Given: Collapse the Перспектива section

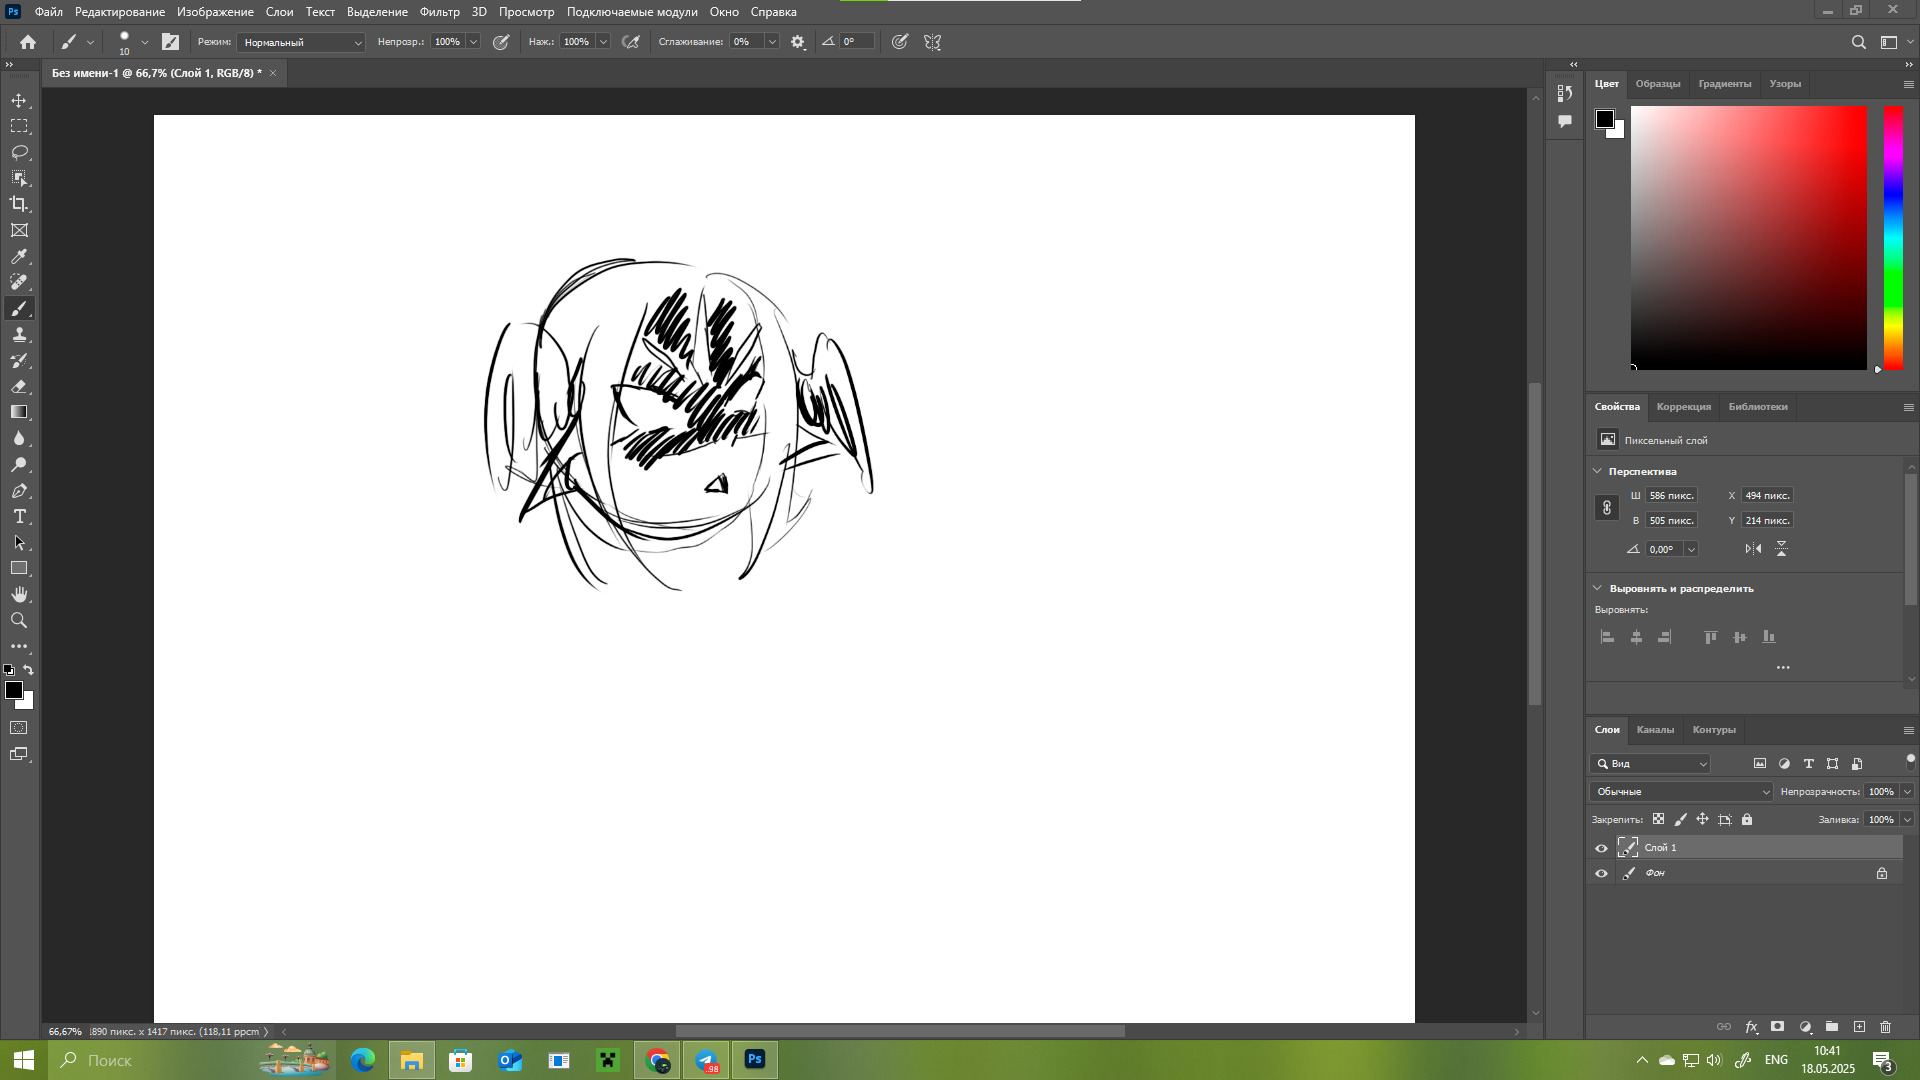Looking at the screenshot, I should pyautogui.click(x=1597, y=471).
